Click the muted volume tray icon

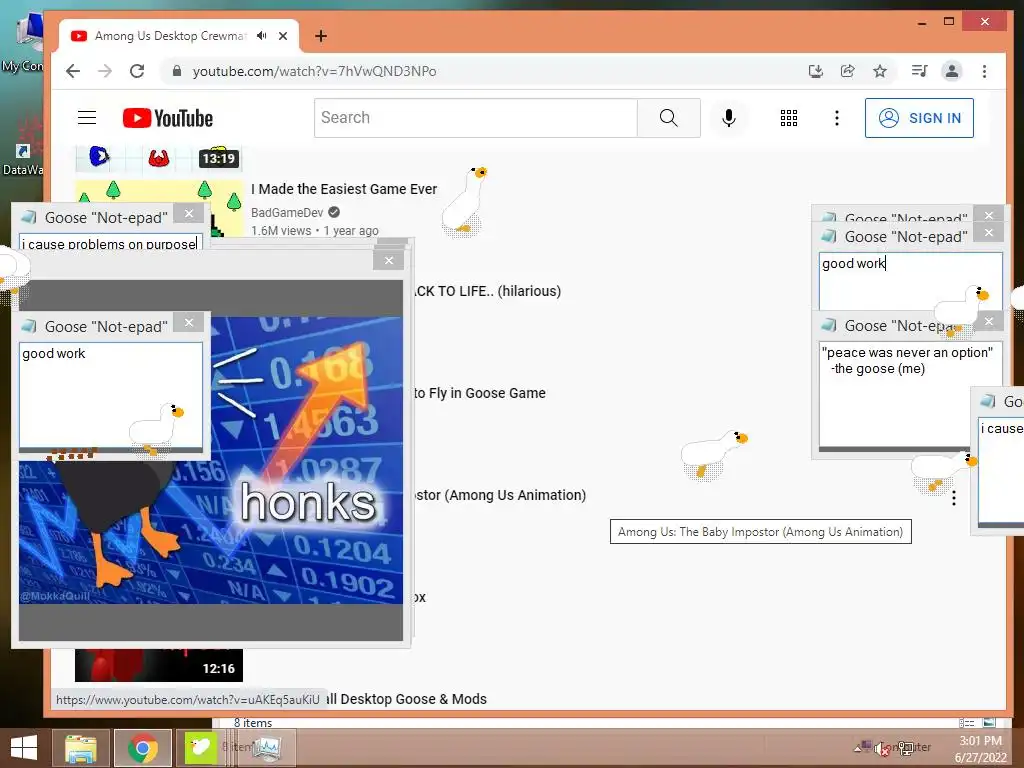point(882,749)
